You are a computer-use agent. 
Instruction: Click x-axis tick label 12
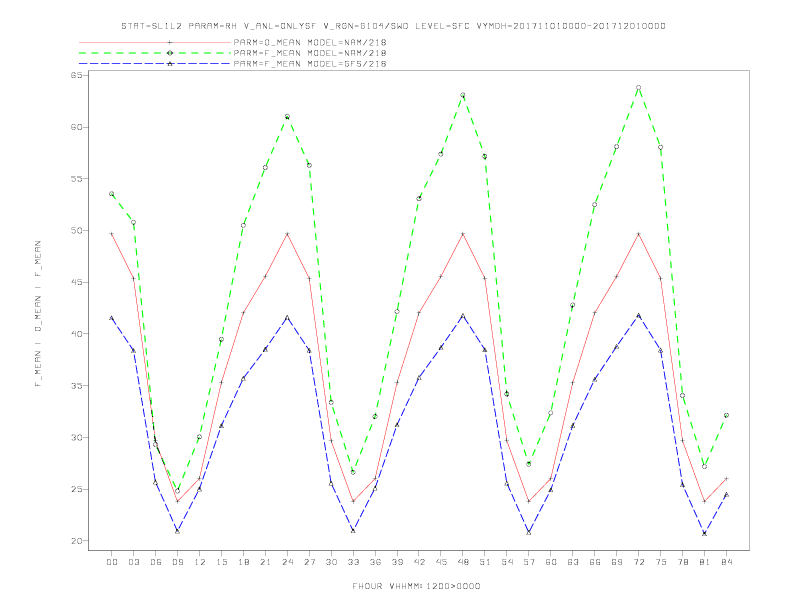(x=200, y=562)
